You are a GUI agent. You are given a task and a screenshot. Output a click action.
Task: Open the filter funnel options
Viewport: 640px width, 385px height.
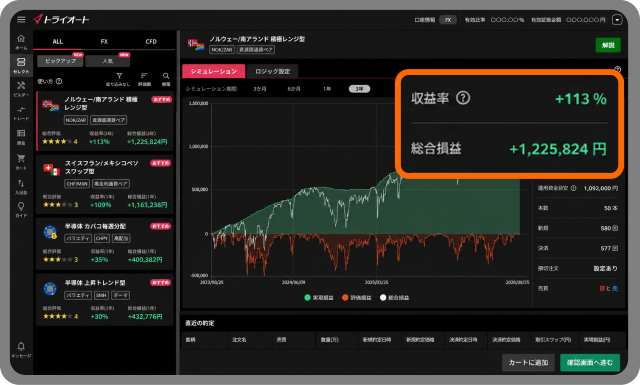(119, 78)
